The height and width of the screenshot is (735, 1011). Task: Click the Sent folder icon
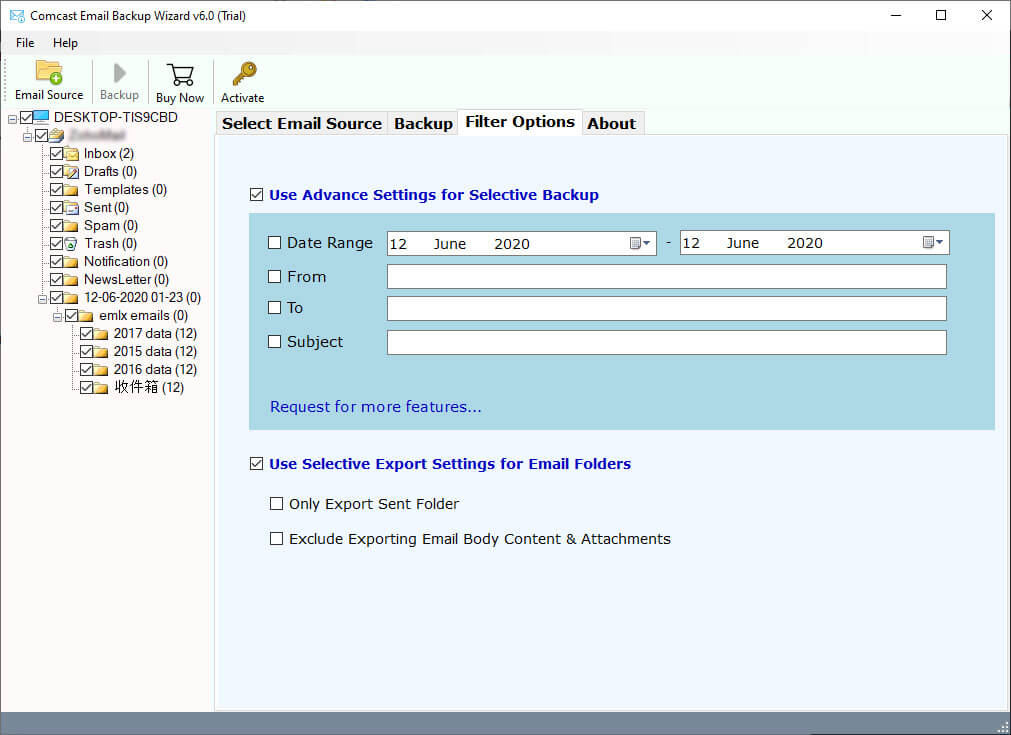click(72, 208)
